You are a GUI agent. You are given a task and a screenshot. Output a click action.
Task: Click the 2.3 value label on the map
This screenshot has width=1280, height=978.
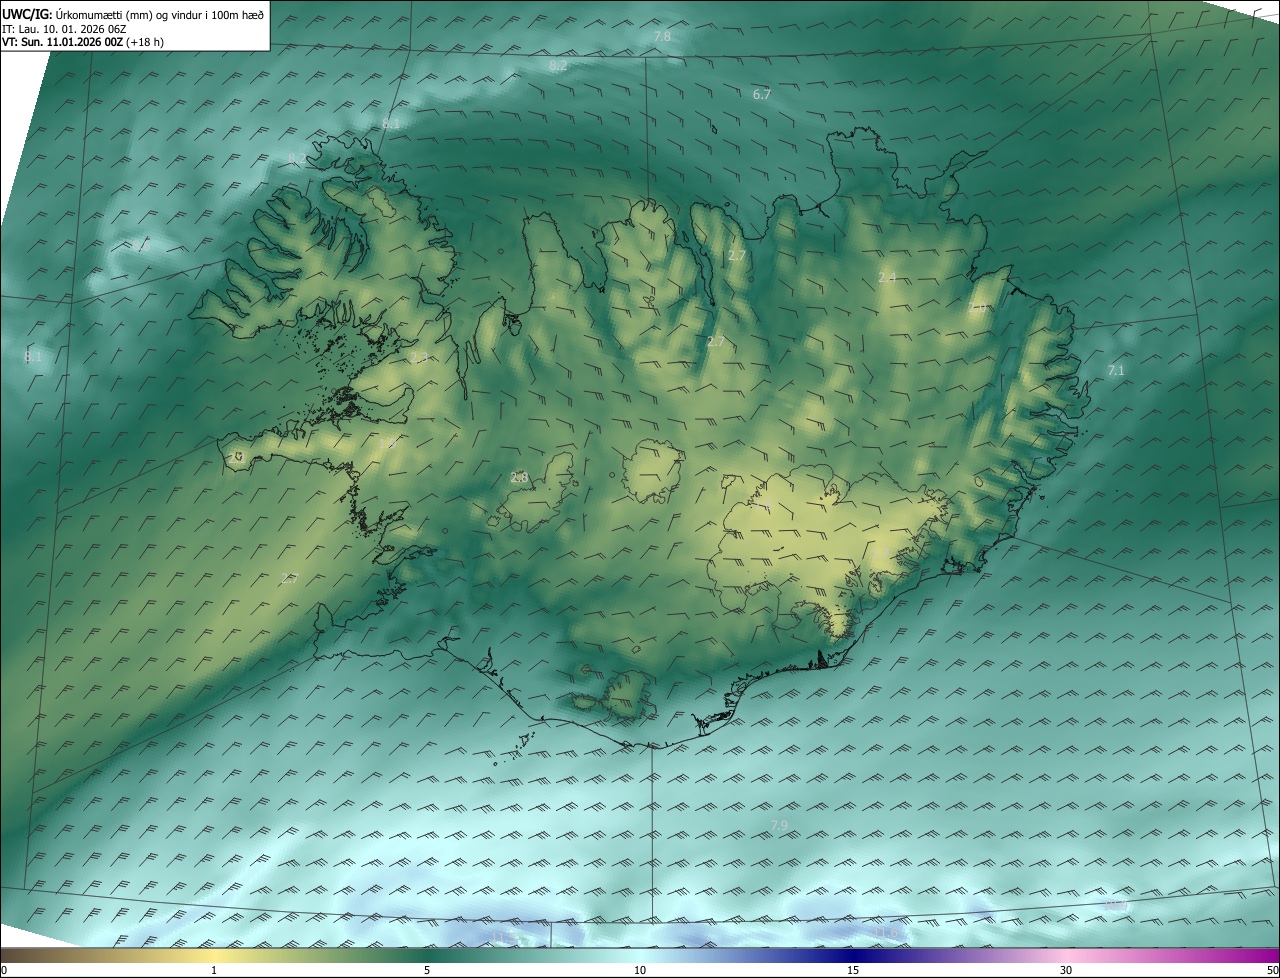pyautogui.click(x=418, y=357)
